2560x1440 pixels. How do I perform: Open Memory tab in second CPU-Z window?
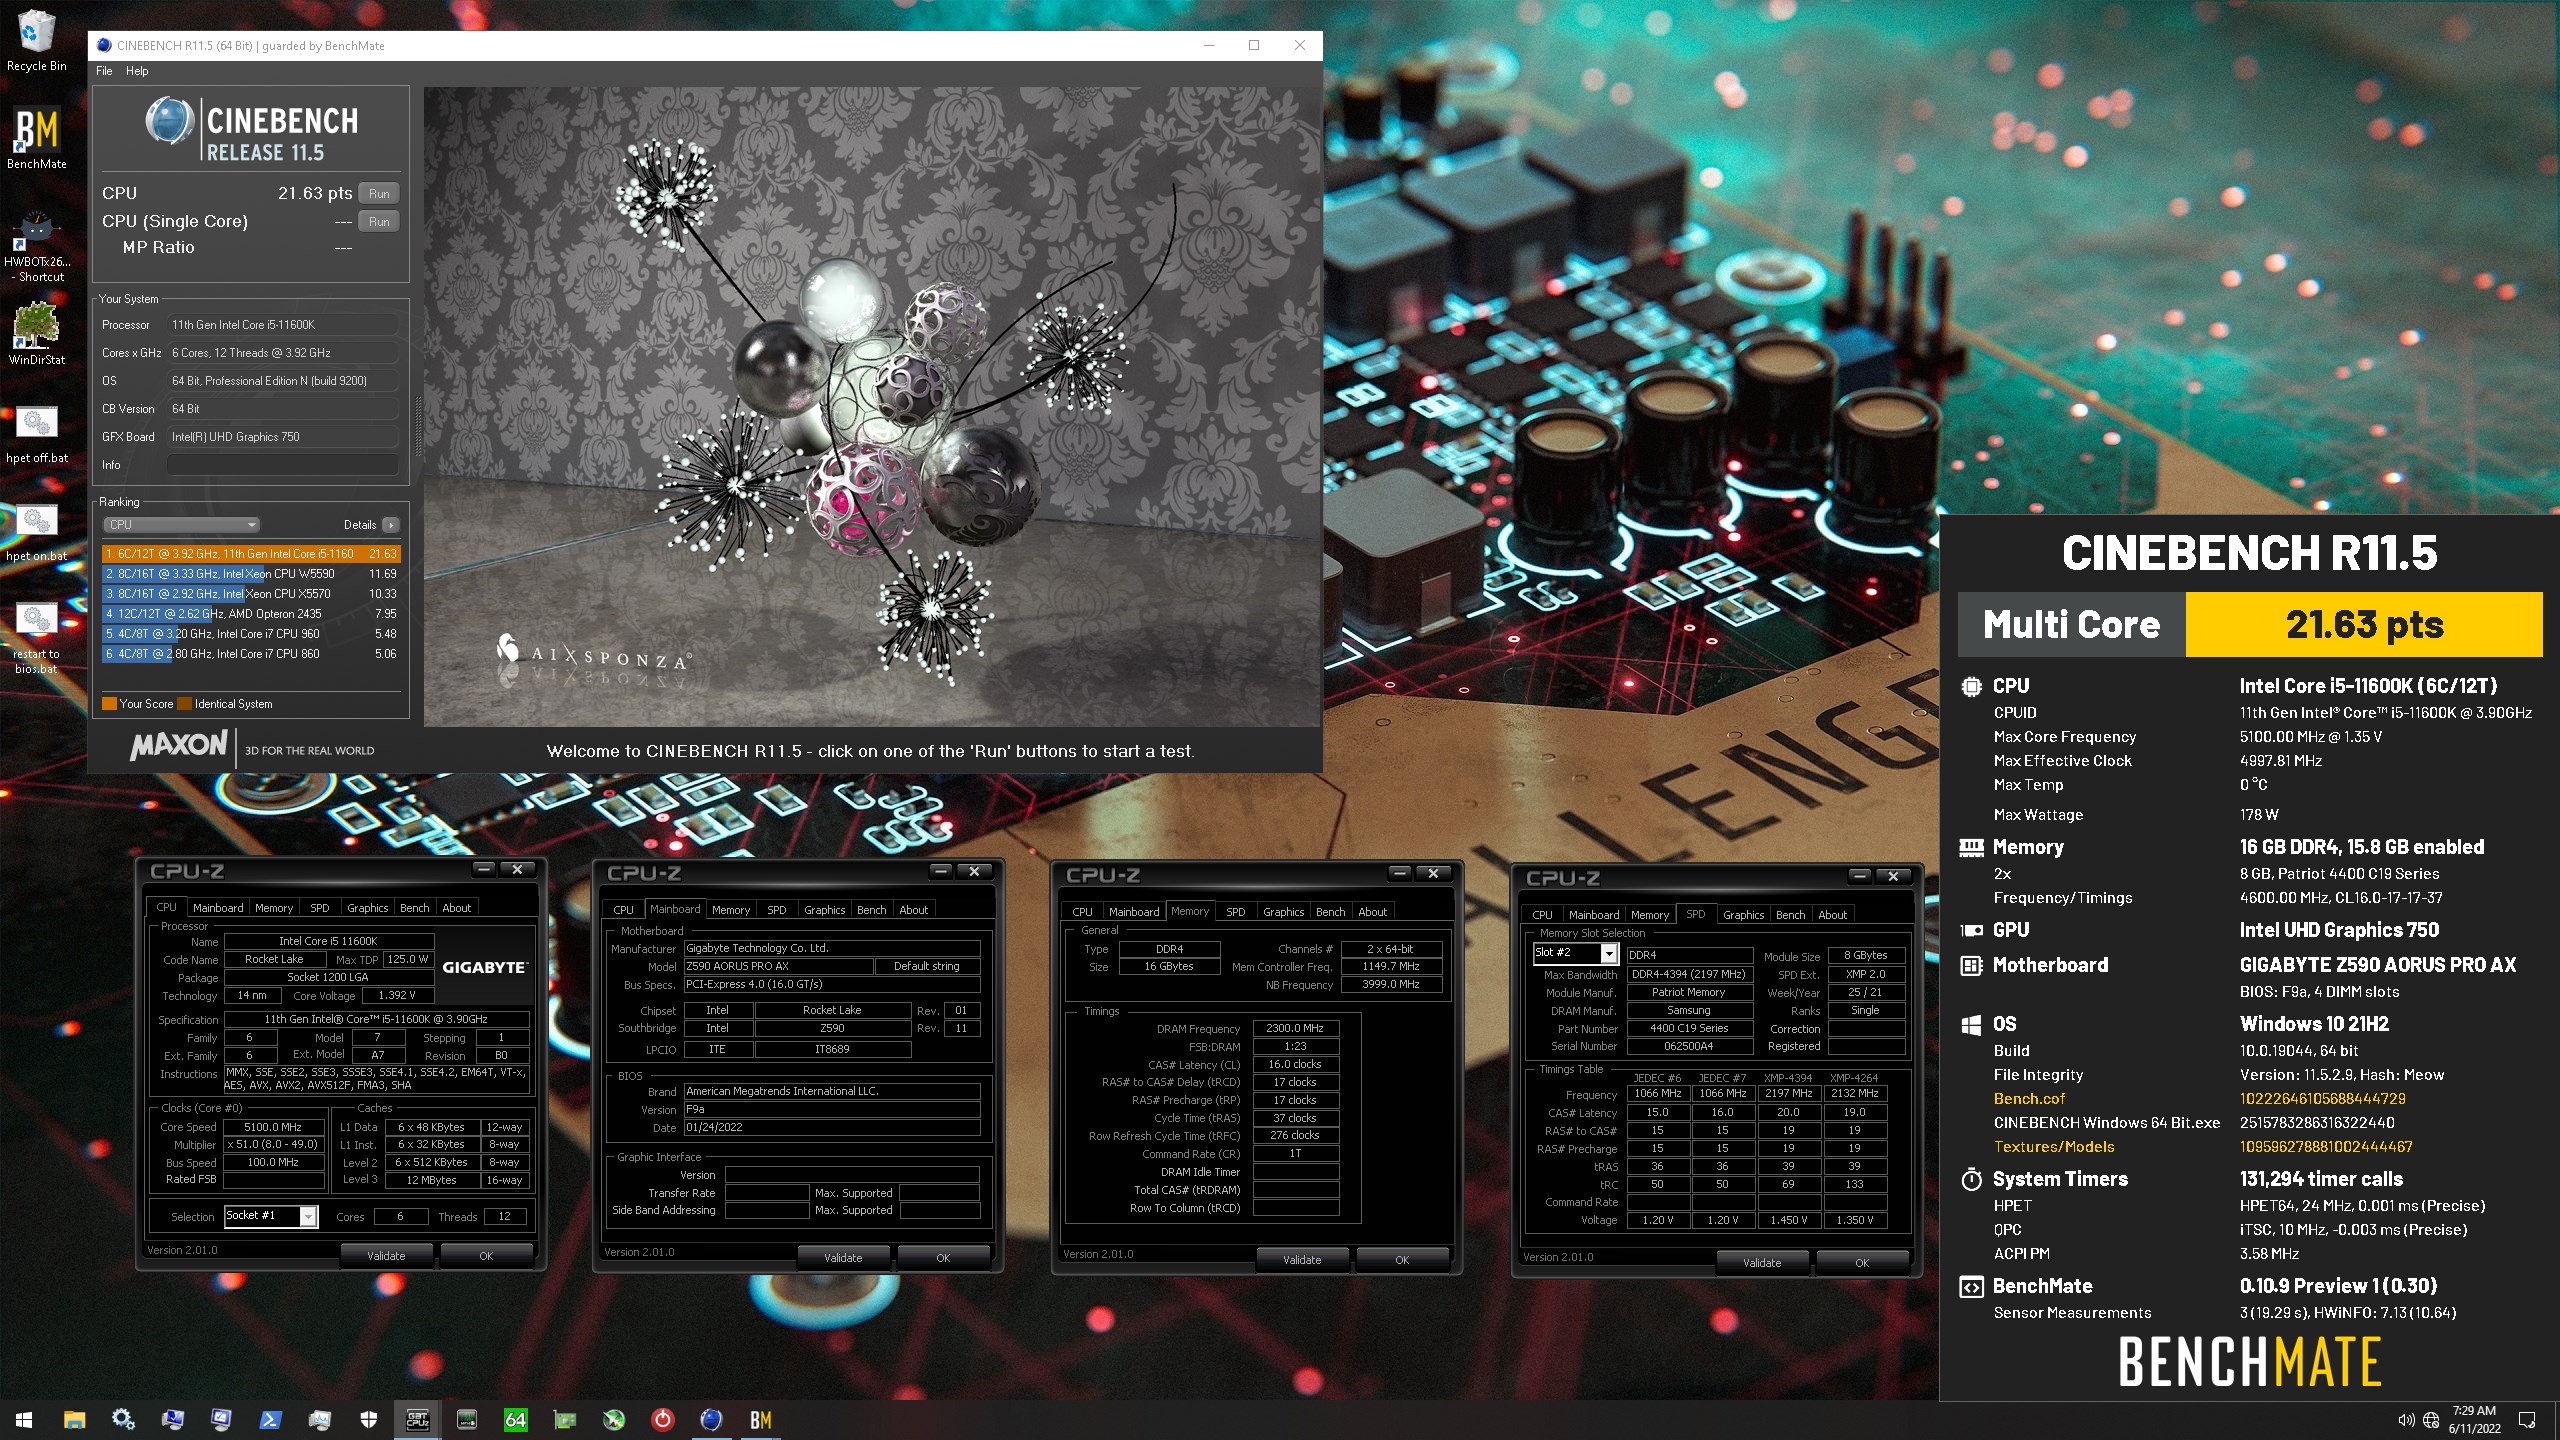730,910
